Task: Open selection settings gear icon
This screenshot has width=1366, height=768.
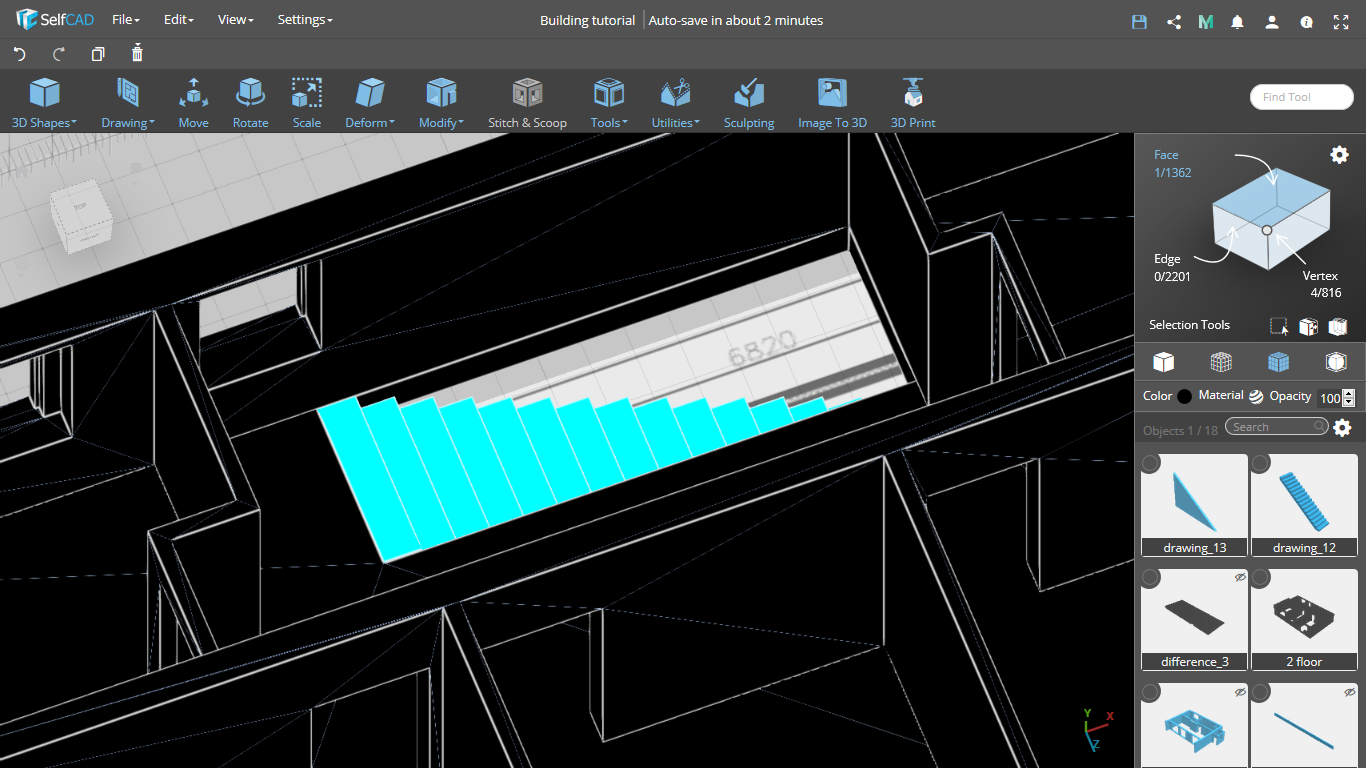Action: coord(1339,154)
